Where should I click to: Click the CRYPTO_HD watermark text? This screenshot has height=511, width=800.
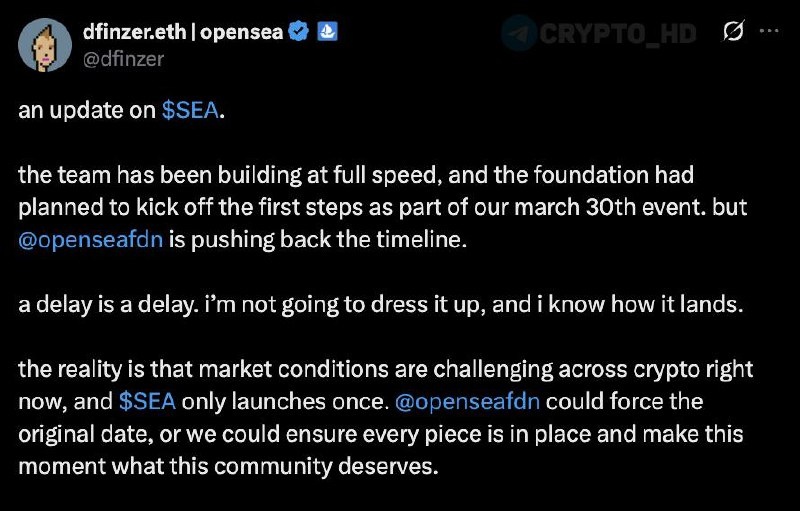pos(618,34)
